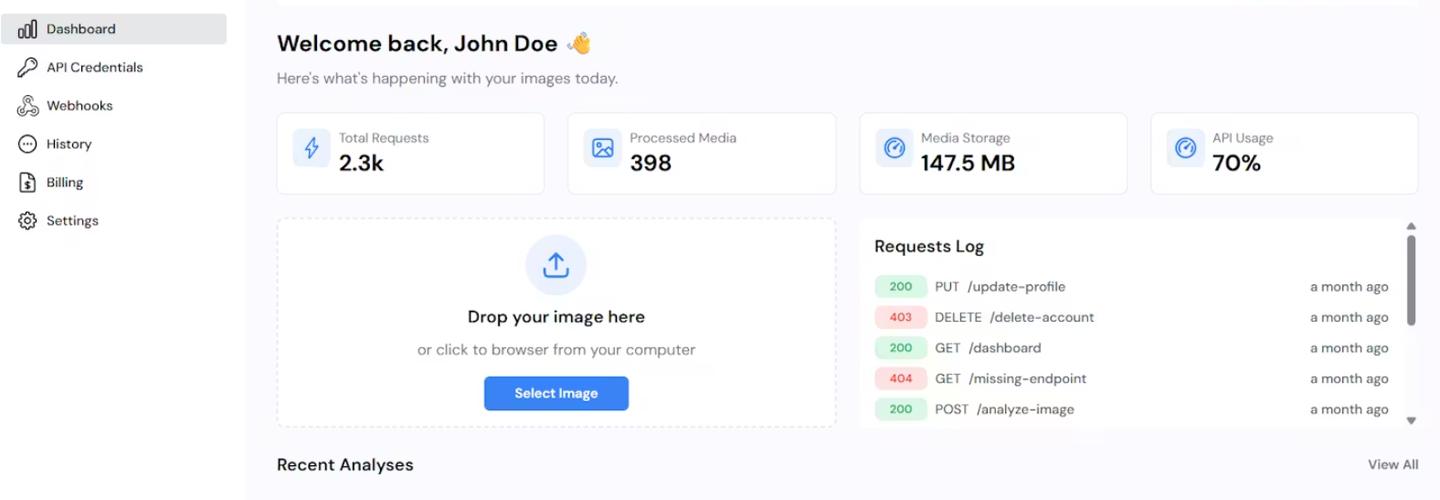
Task: Click the API Credentials key icon
Action: coord(28,68)
